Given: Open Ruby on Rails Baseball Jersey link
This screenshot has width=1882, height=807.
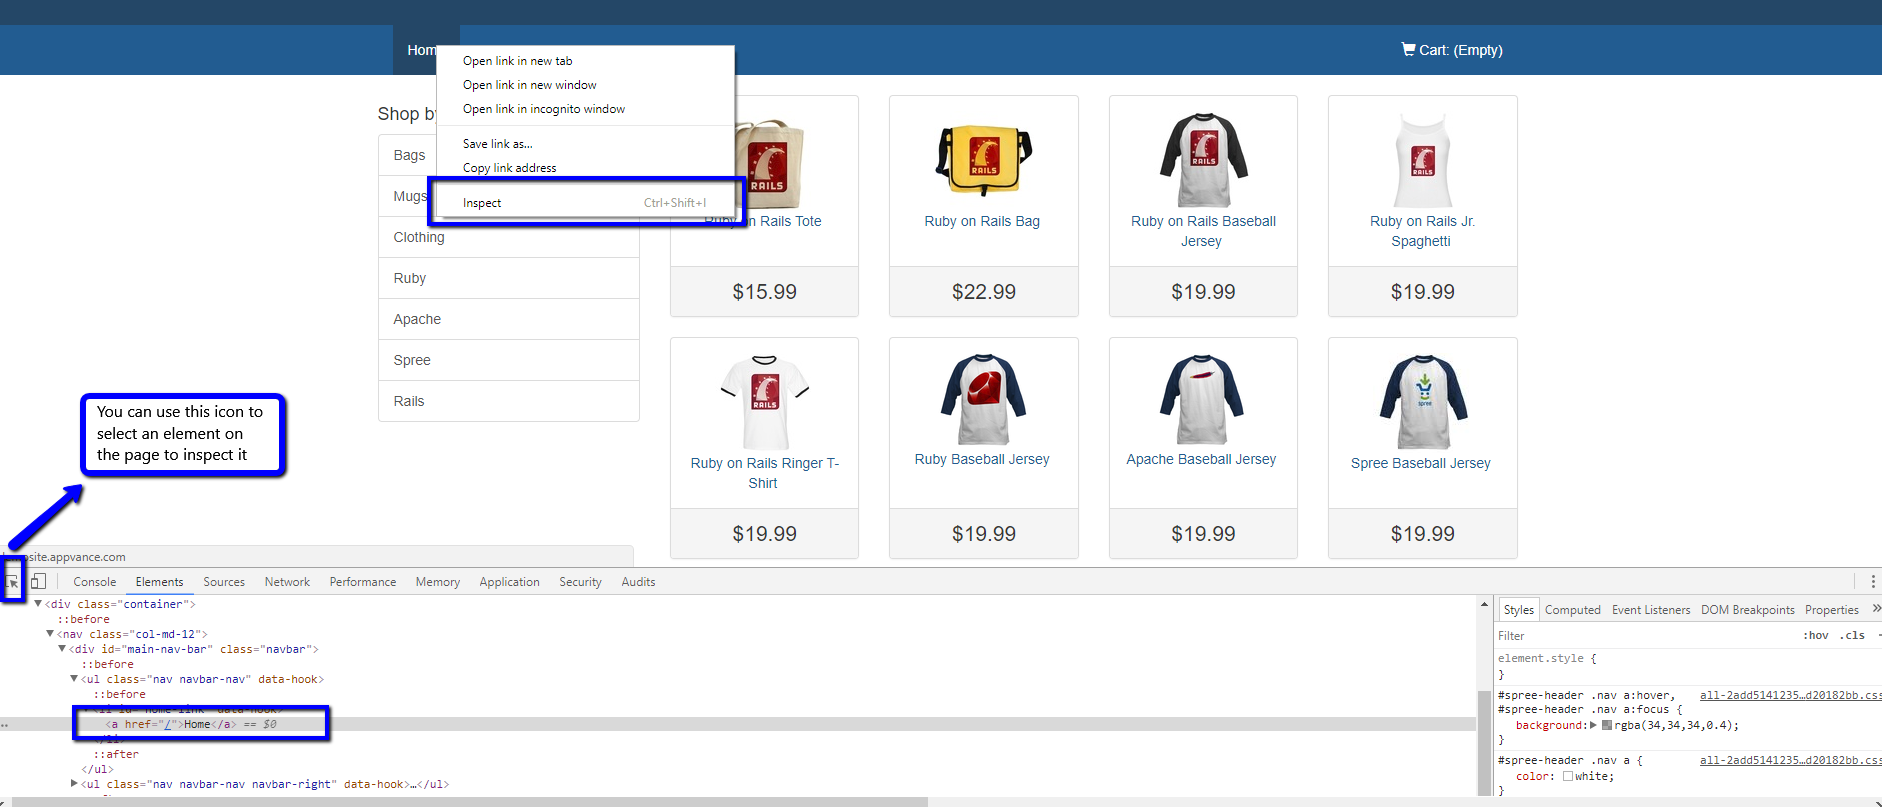Looking at the screenshot, I should point(1203,231).
